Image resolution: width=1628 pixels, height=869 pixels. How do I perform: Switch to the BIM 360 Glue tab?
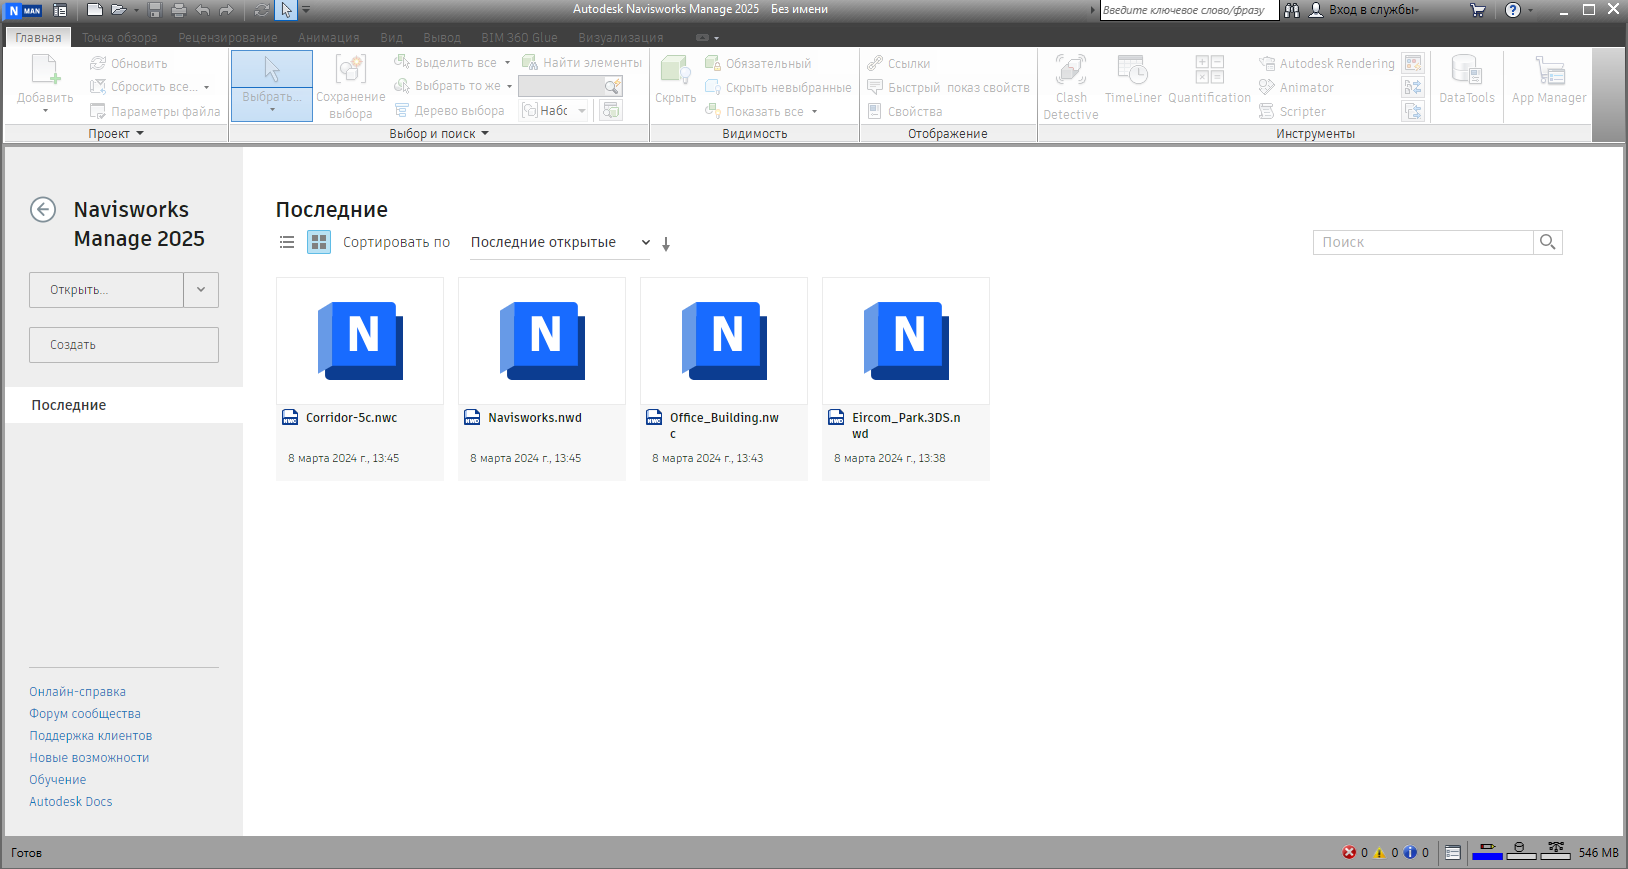click(519, 37)
